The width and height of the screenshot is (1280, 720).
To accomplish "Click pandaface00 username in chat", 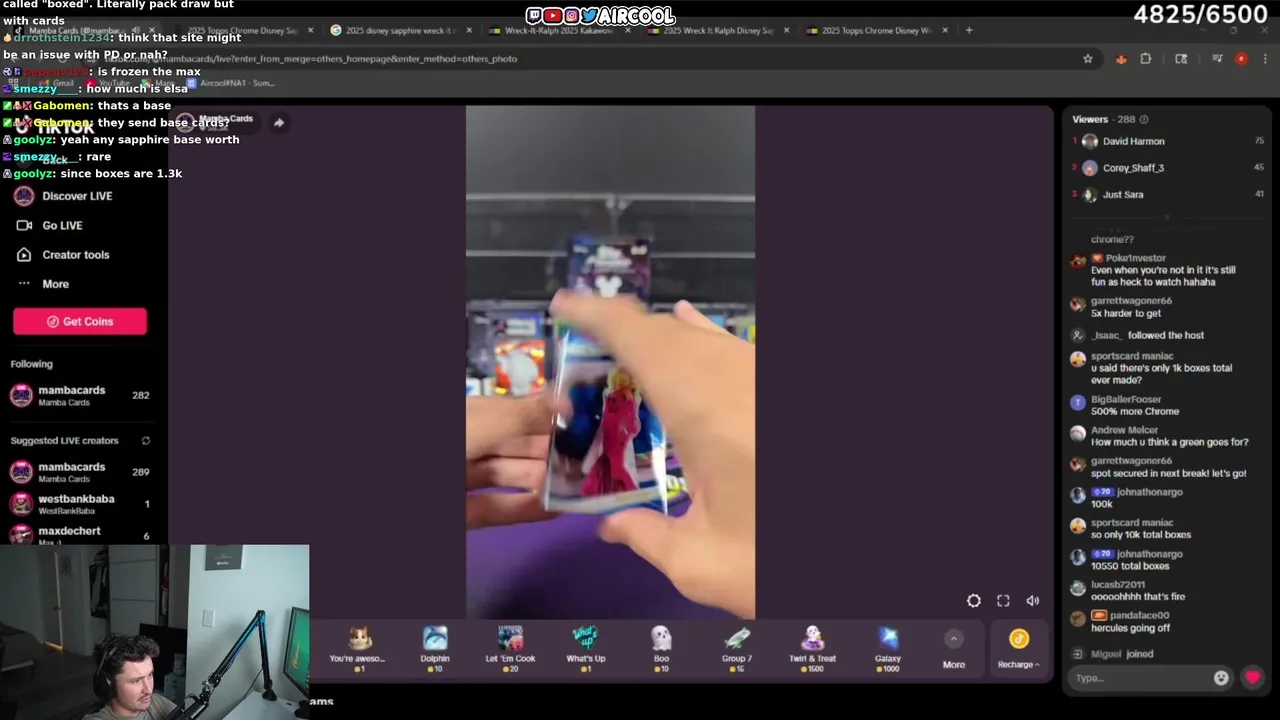I will click(x=1139, y=615).
